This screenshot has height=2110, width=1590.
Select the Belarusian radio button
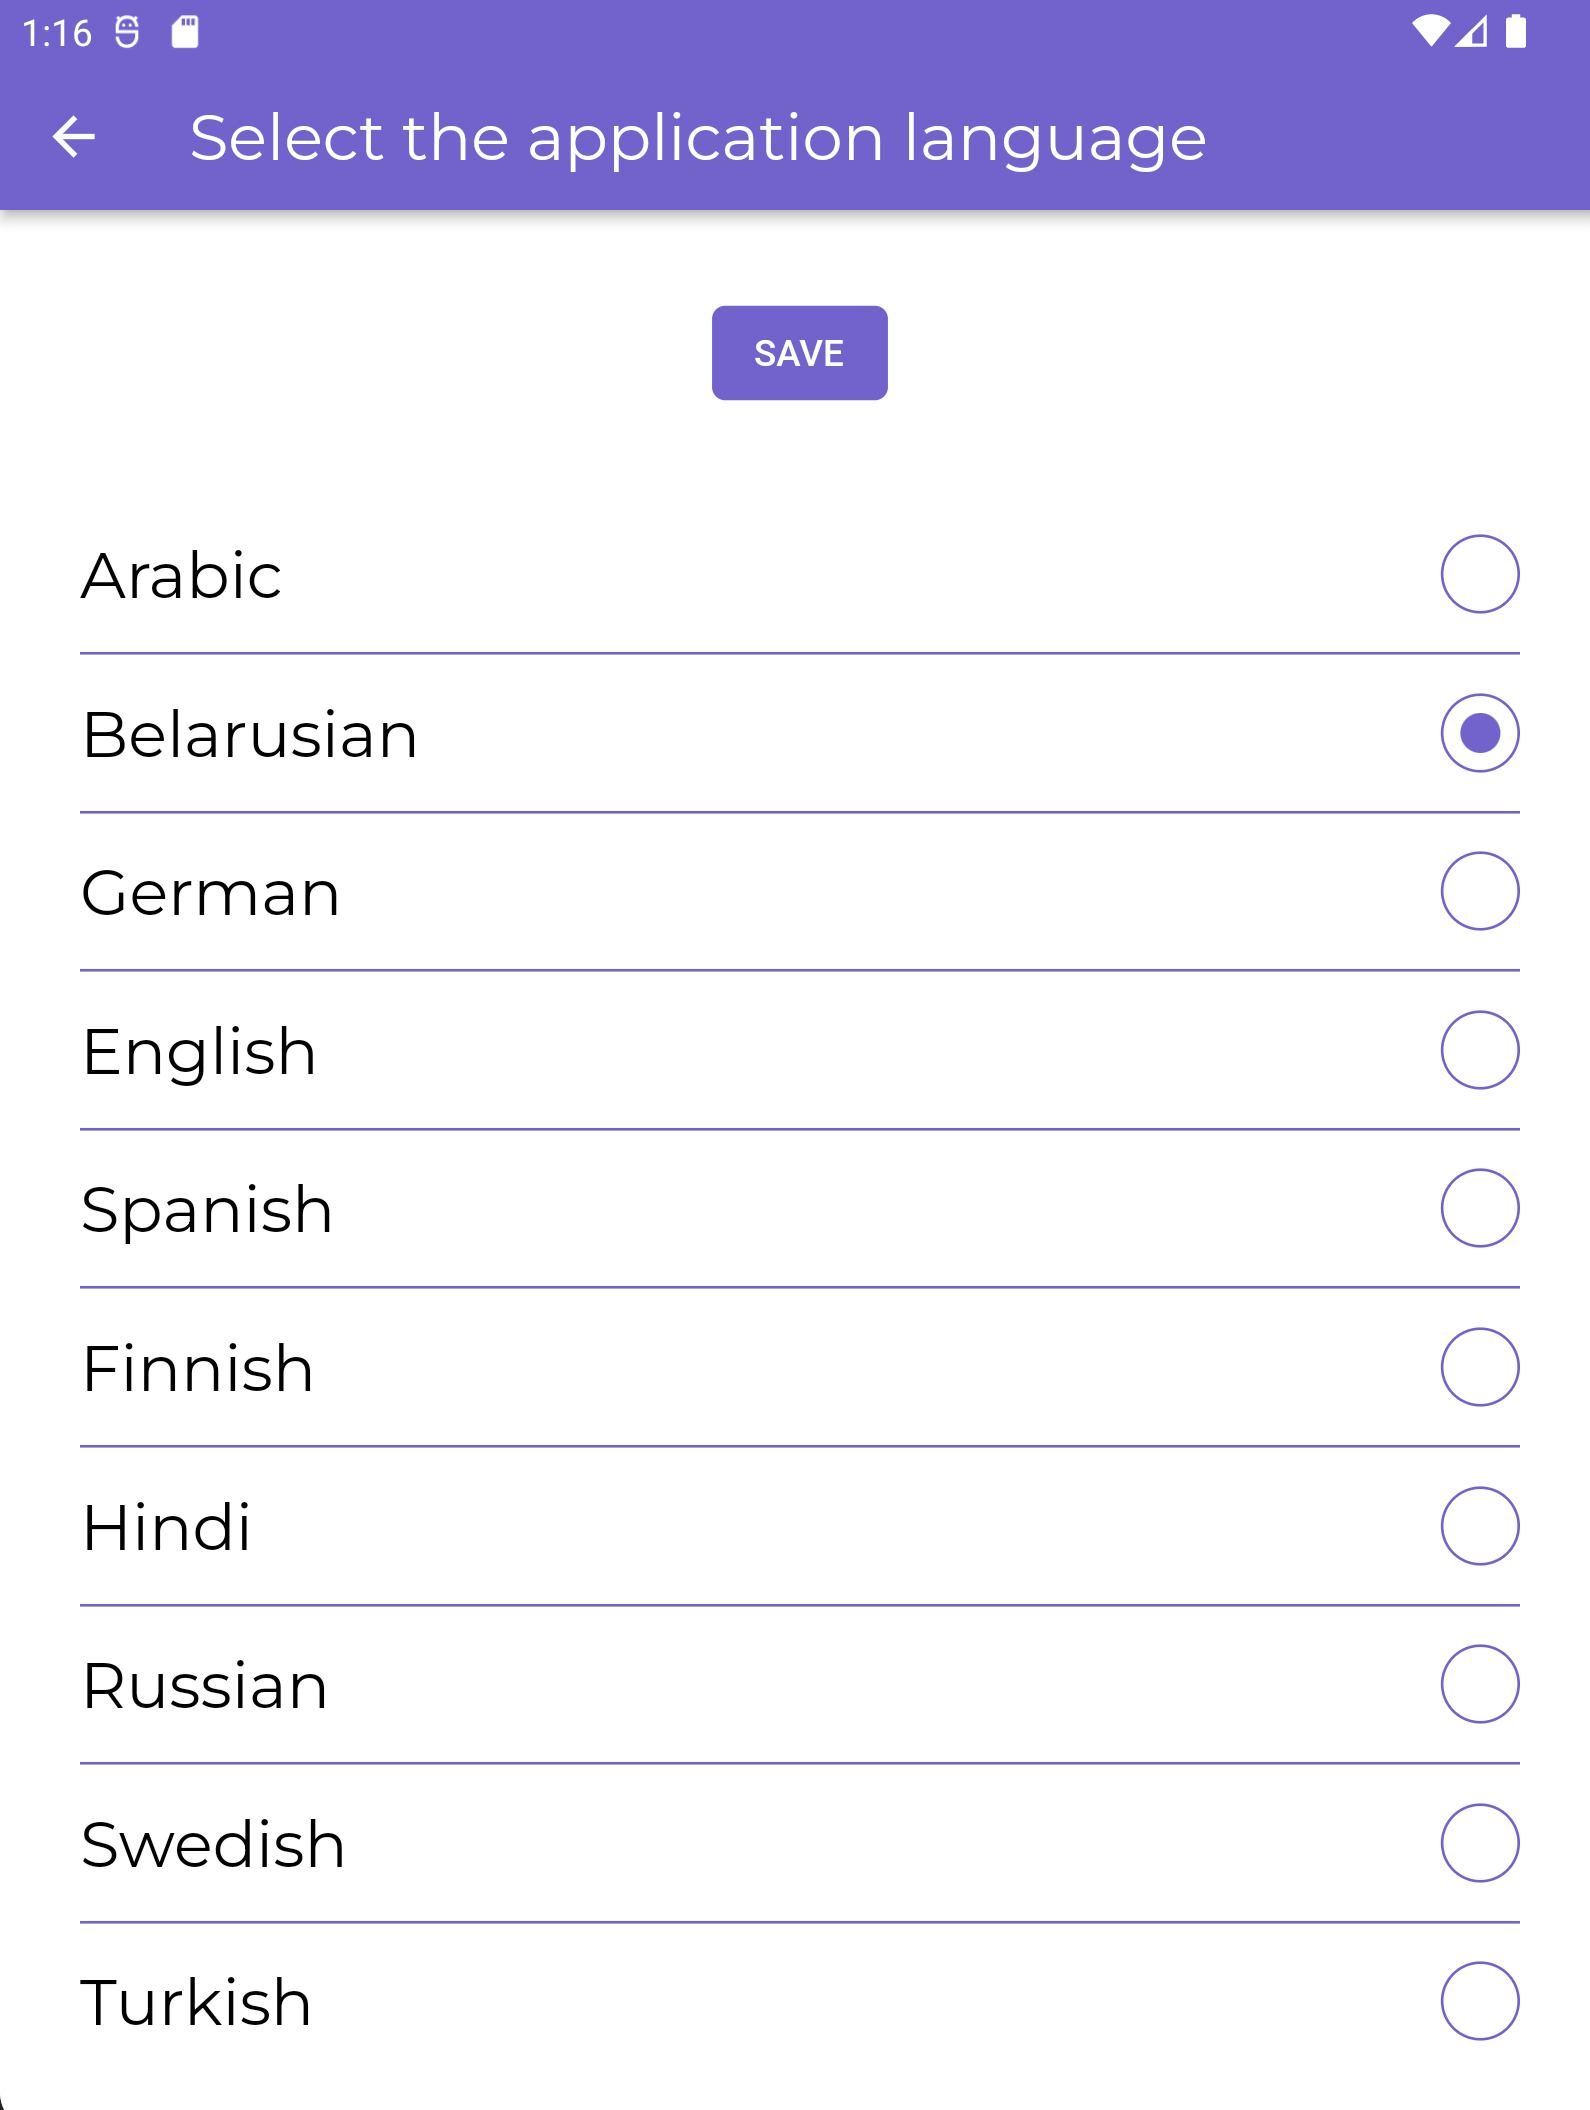click(x=1479, y=733)
